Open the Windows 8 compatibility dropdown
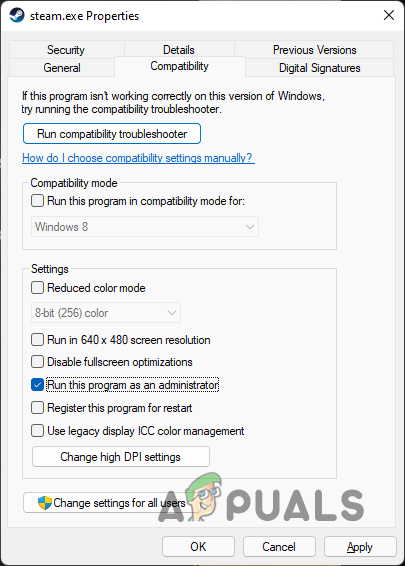This screenshot has width=405, height=566. 145,227
